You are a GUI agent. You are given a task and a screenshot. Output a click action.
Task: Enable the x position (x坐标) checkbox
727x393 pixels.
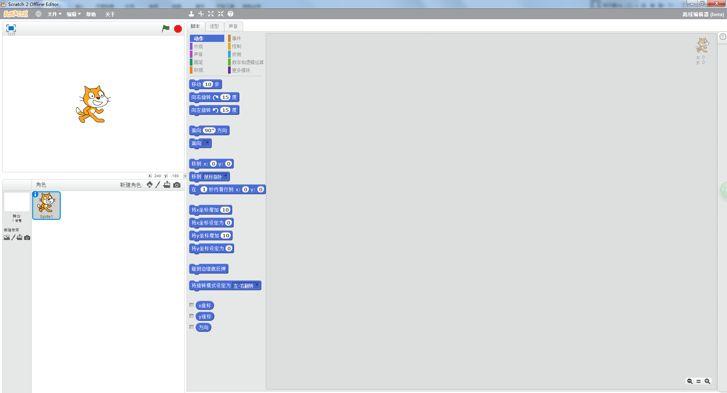191,305
